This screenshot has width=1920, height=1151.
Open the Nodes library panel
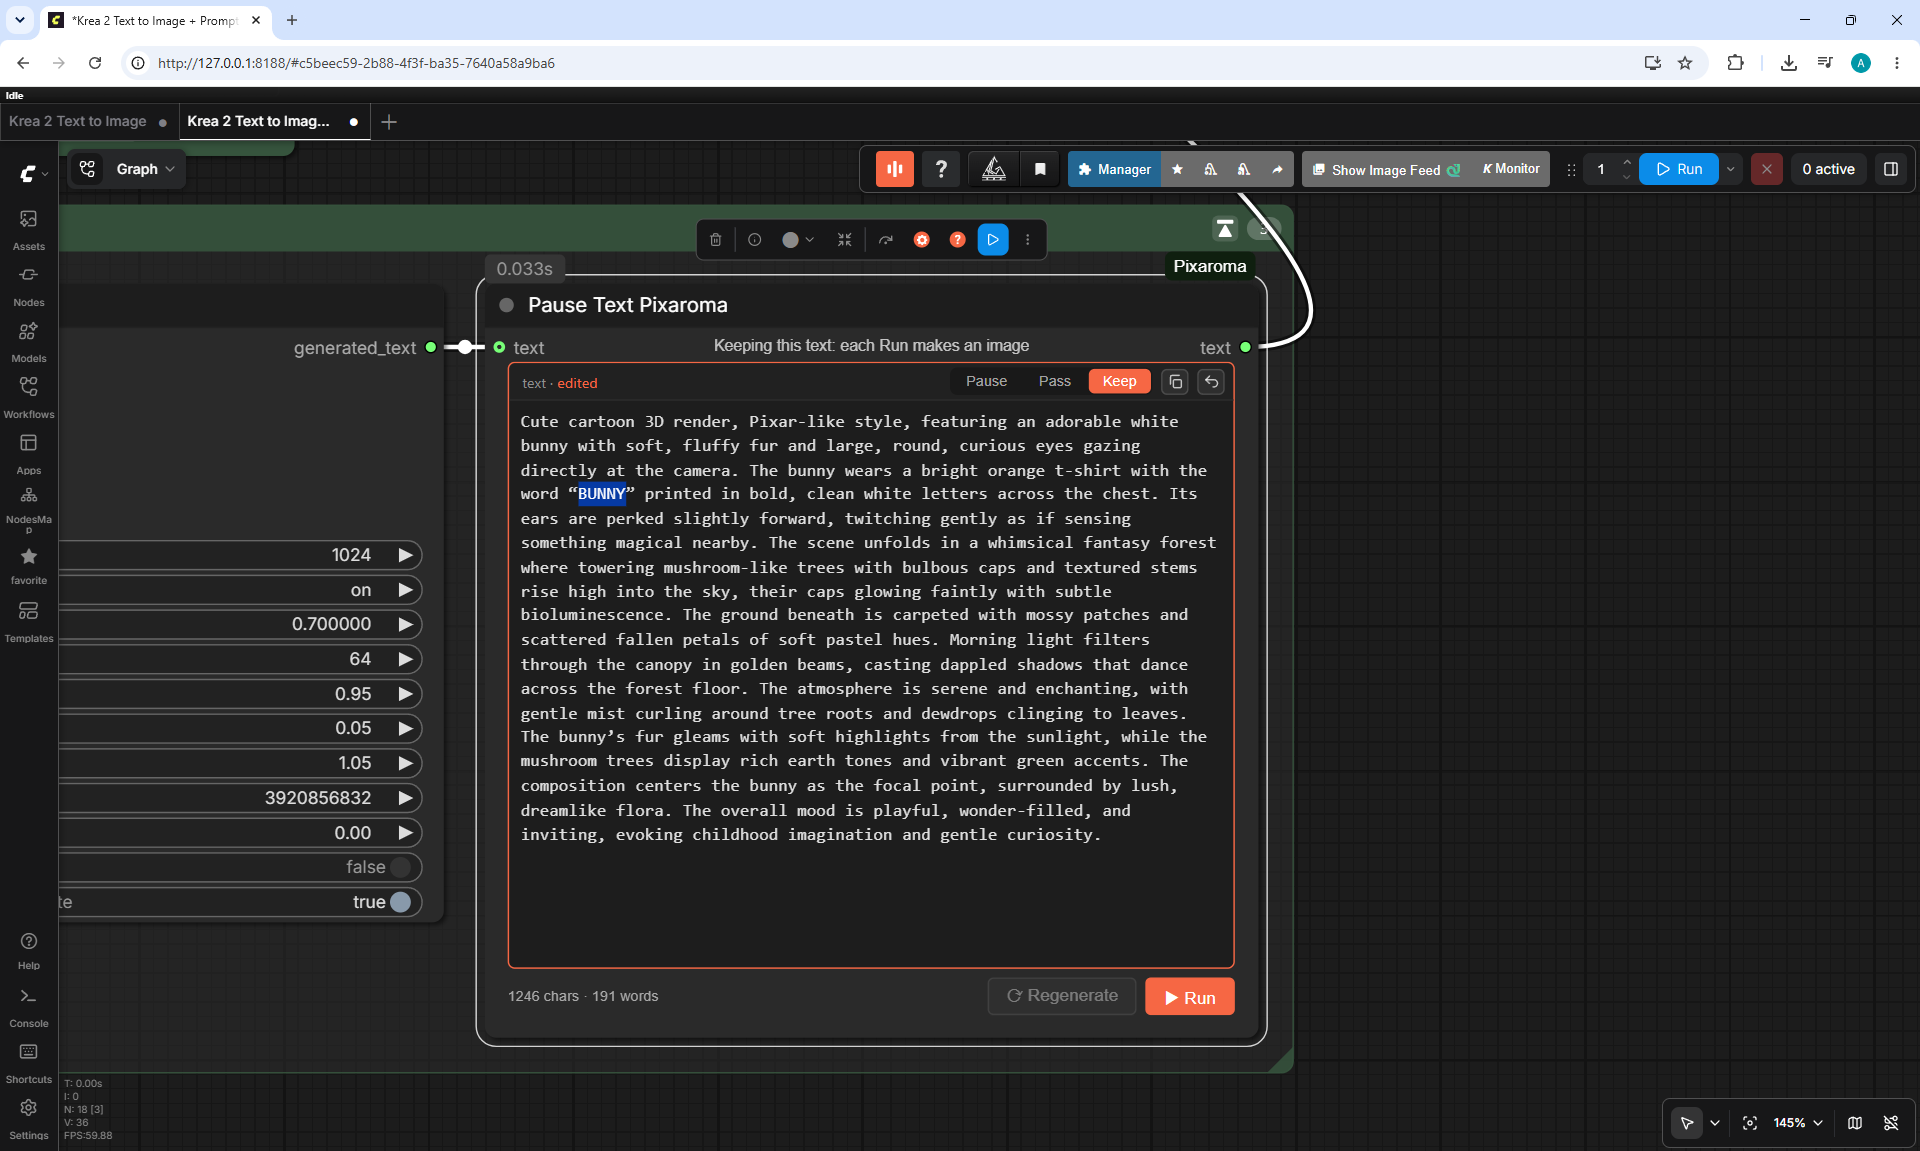pyautogui.click(x=28, y=286)
